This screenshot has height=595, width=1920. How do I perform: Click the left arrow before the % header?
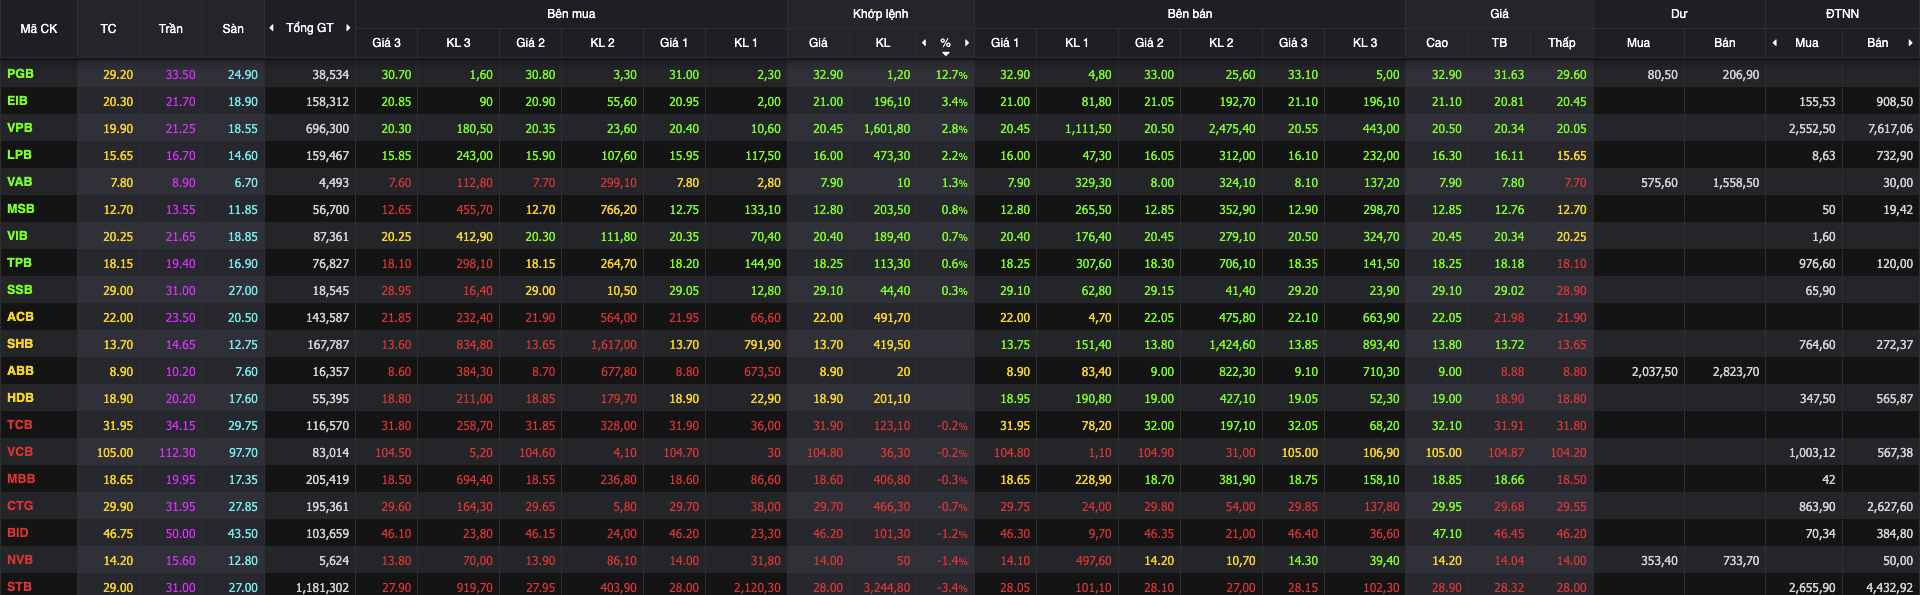pos(924,43)
